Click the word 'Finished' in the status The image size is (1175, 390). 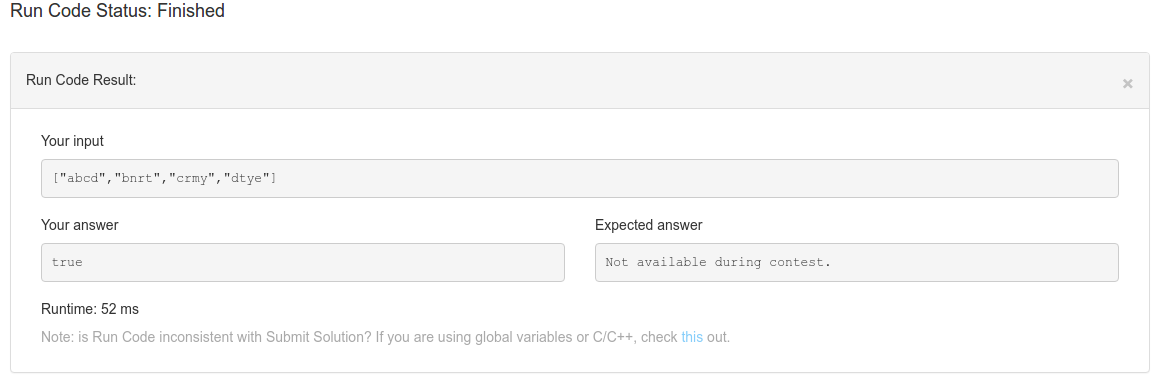191,11
